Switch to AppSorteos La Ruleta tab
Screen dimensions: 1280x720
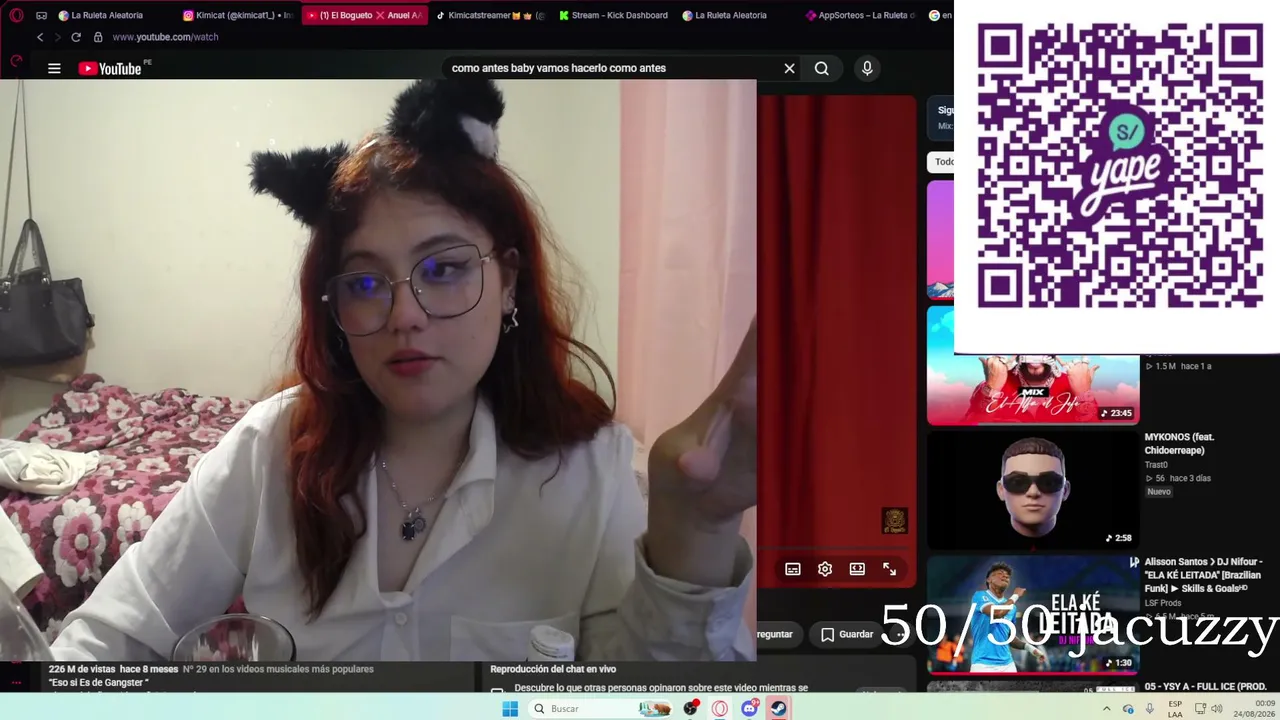[860, 15]
